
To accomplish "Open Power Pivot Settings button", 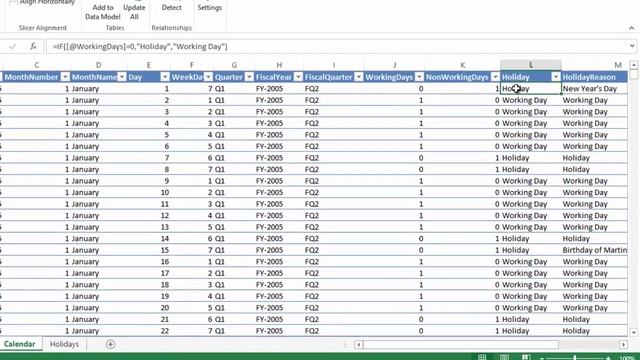I will (209, 7).
